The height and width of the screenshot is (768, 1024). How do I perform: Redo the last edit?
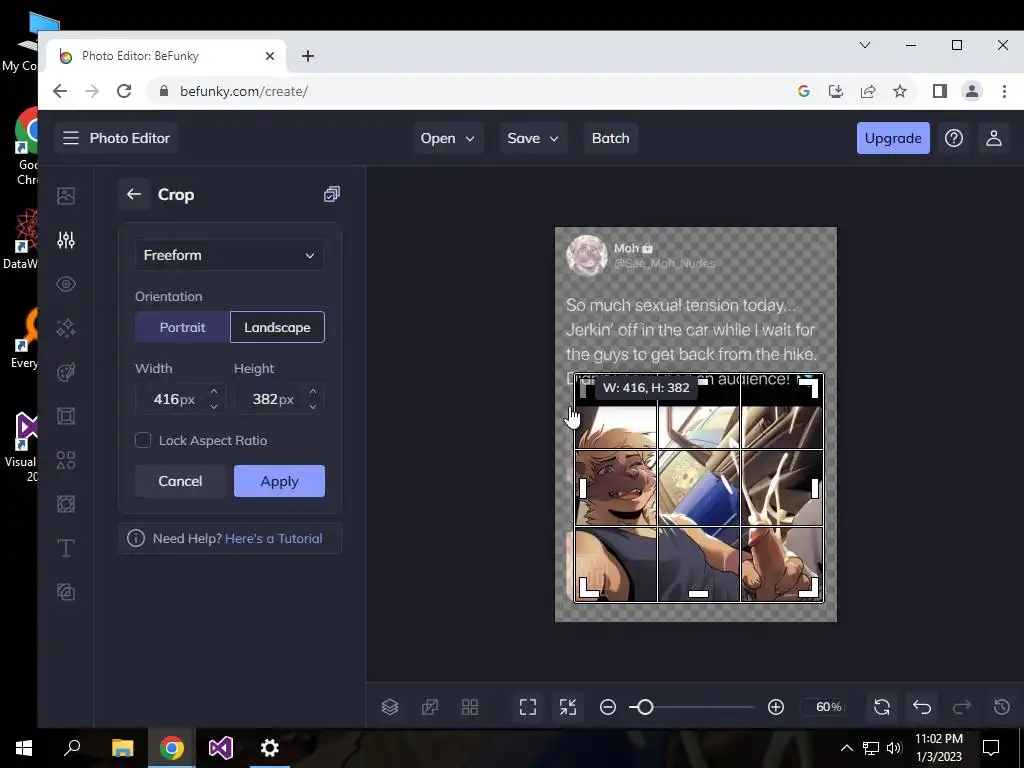(962, 707)
